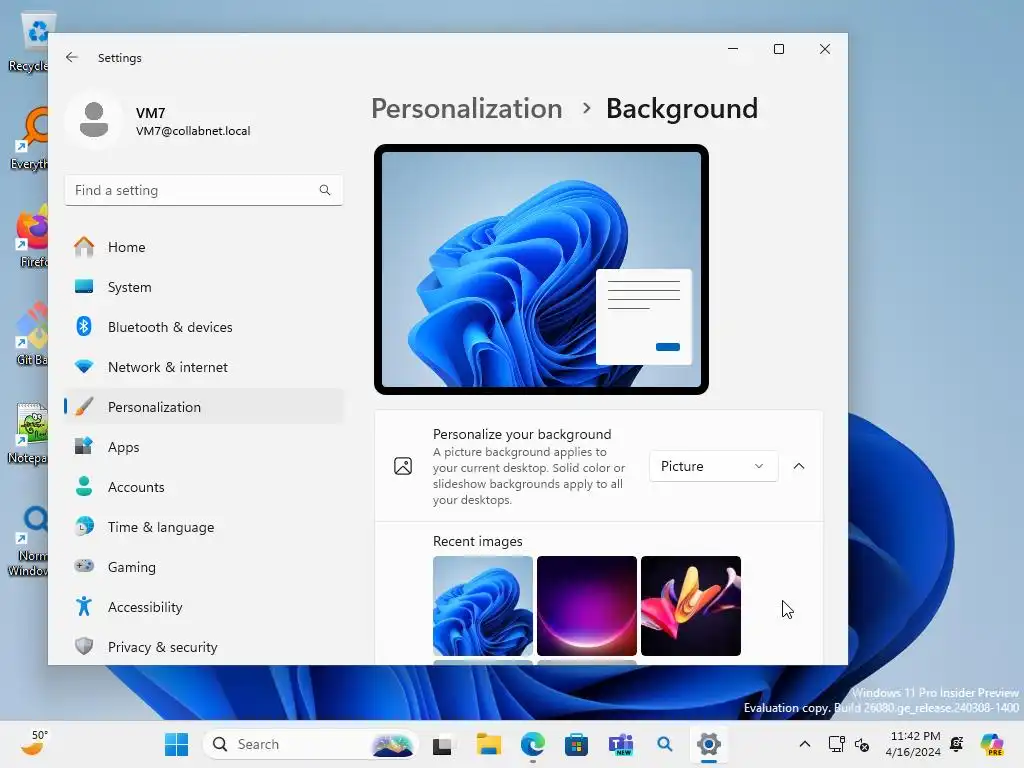Viewport: 1024px width, 768px height.
Task: Open Network & internet settings
Action: coord(204,367)
